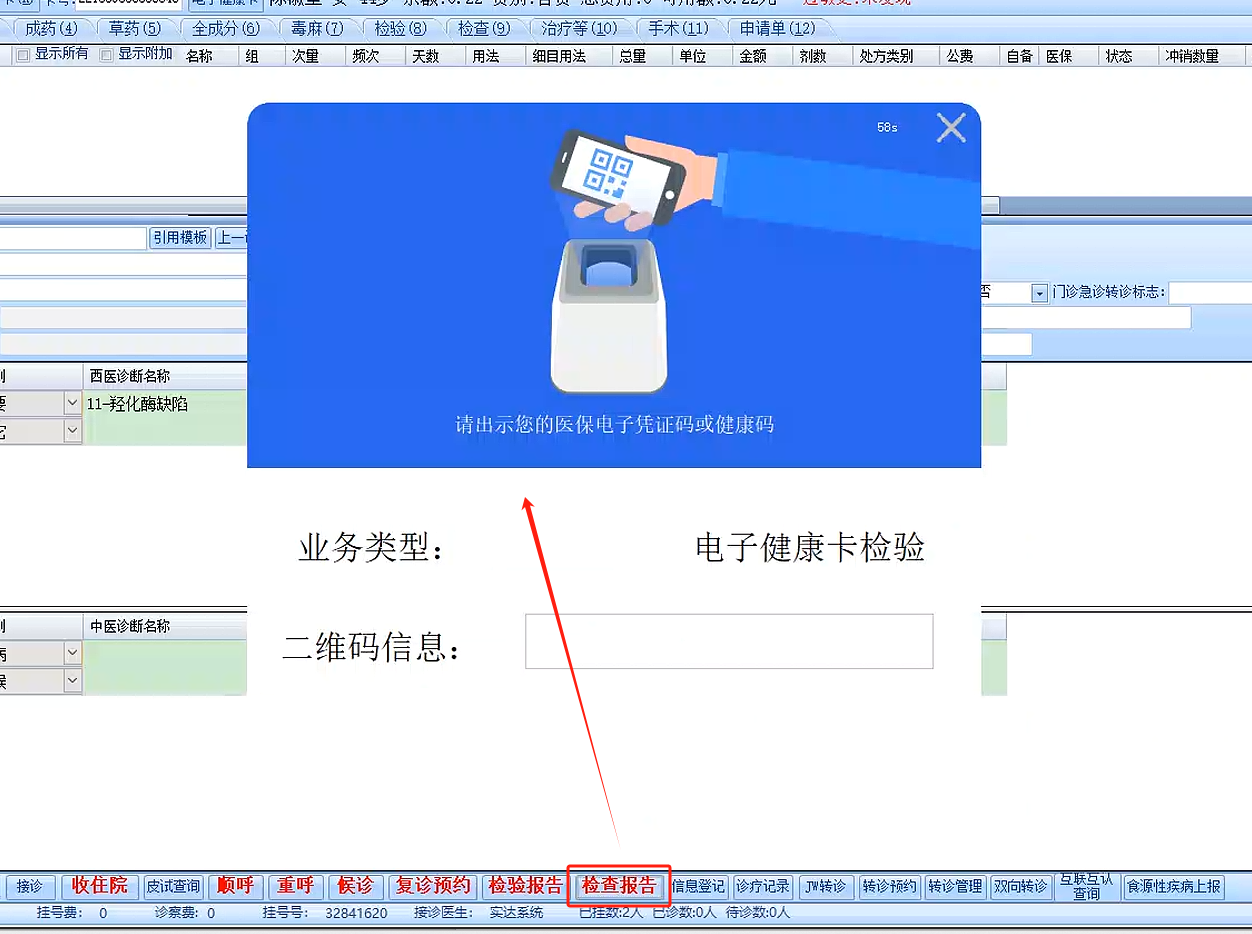This screenshot has height=934, width=1252.
Task: Go to the 手术(11) tab
Action: 678,28
